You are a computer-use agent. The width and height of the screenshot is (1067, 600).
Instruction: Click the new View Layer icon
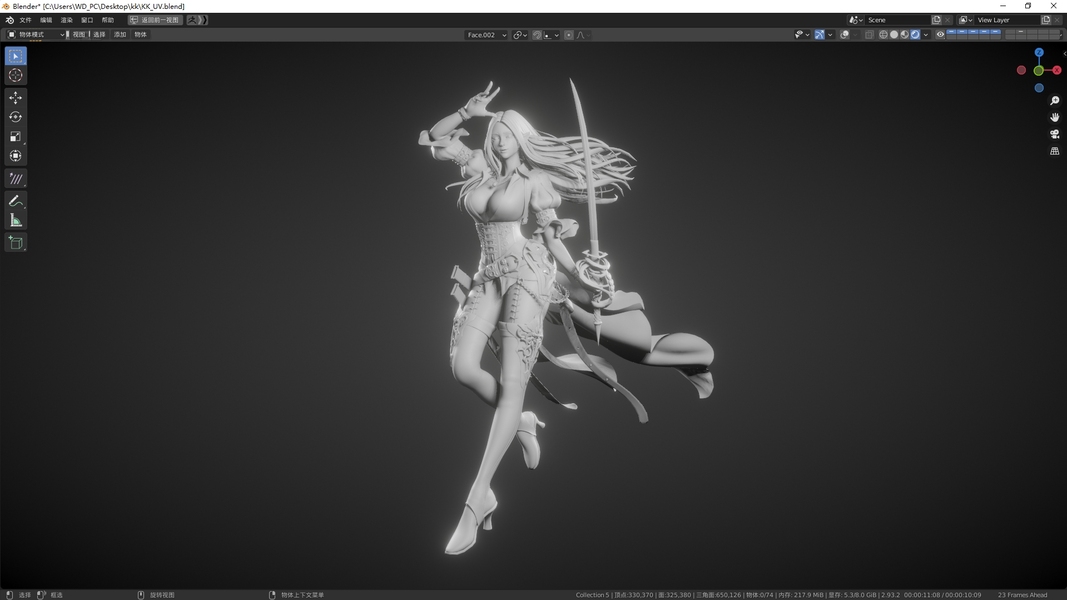pos(1046,20)
